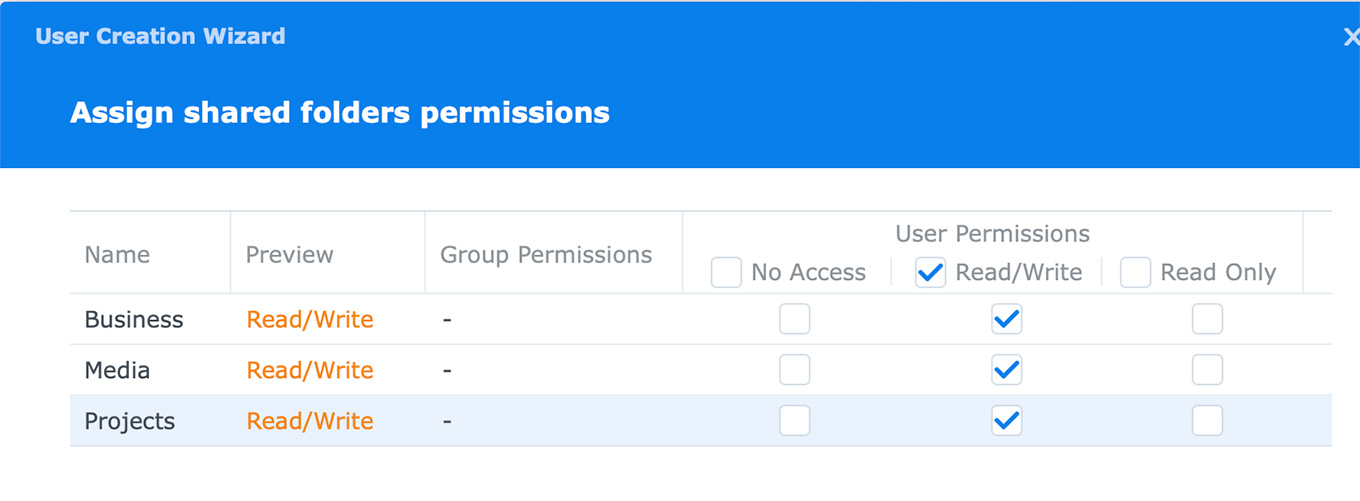Set Media folder to No Access

coord(795,370)
